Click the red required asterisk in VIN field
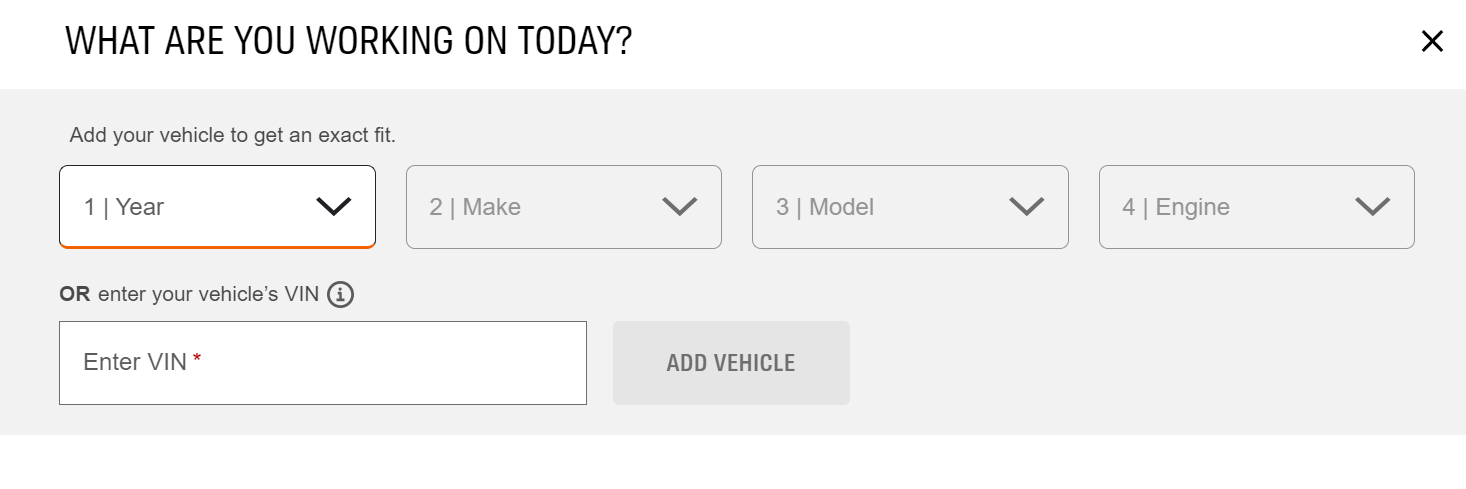Viewport: 1466px width, 489px height. 198,360
